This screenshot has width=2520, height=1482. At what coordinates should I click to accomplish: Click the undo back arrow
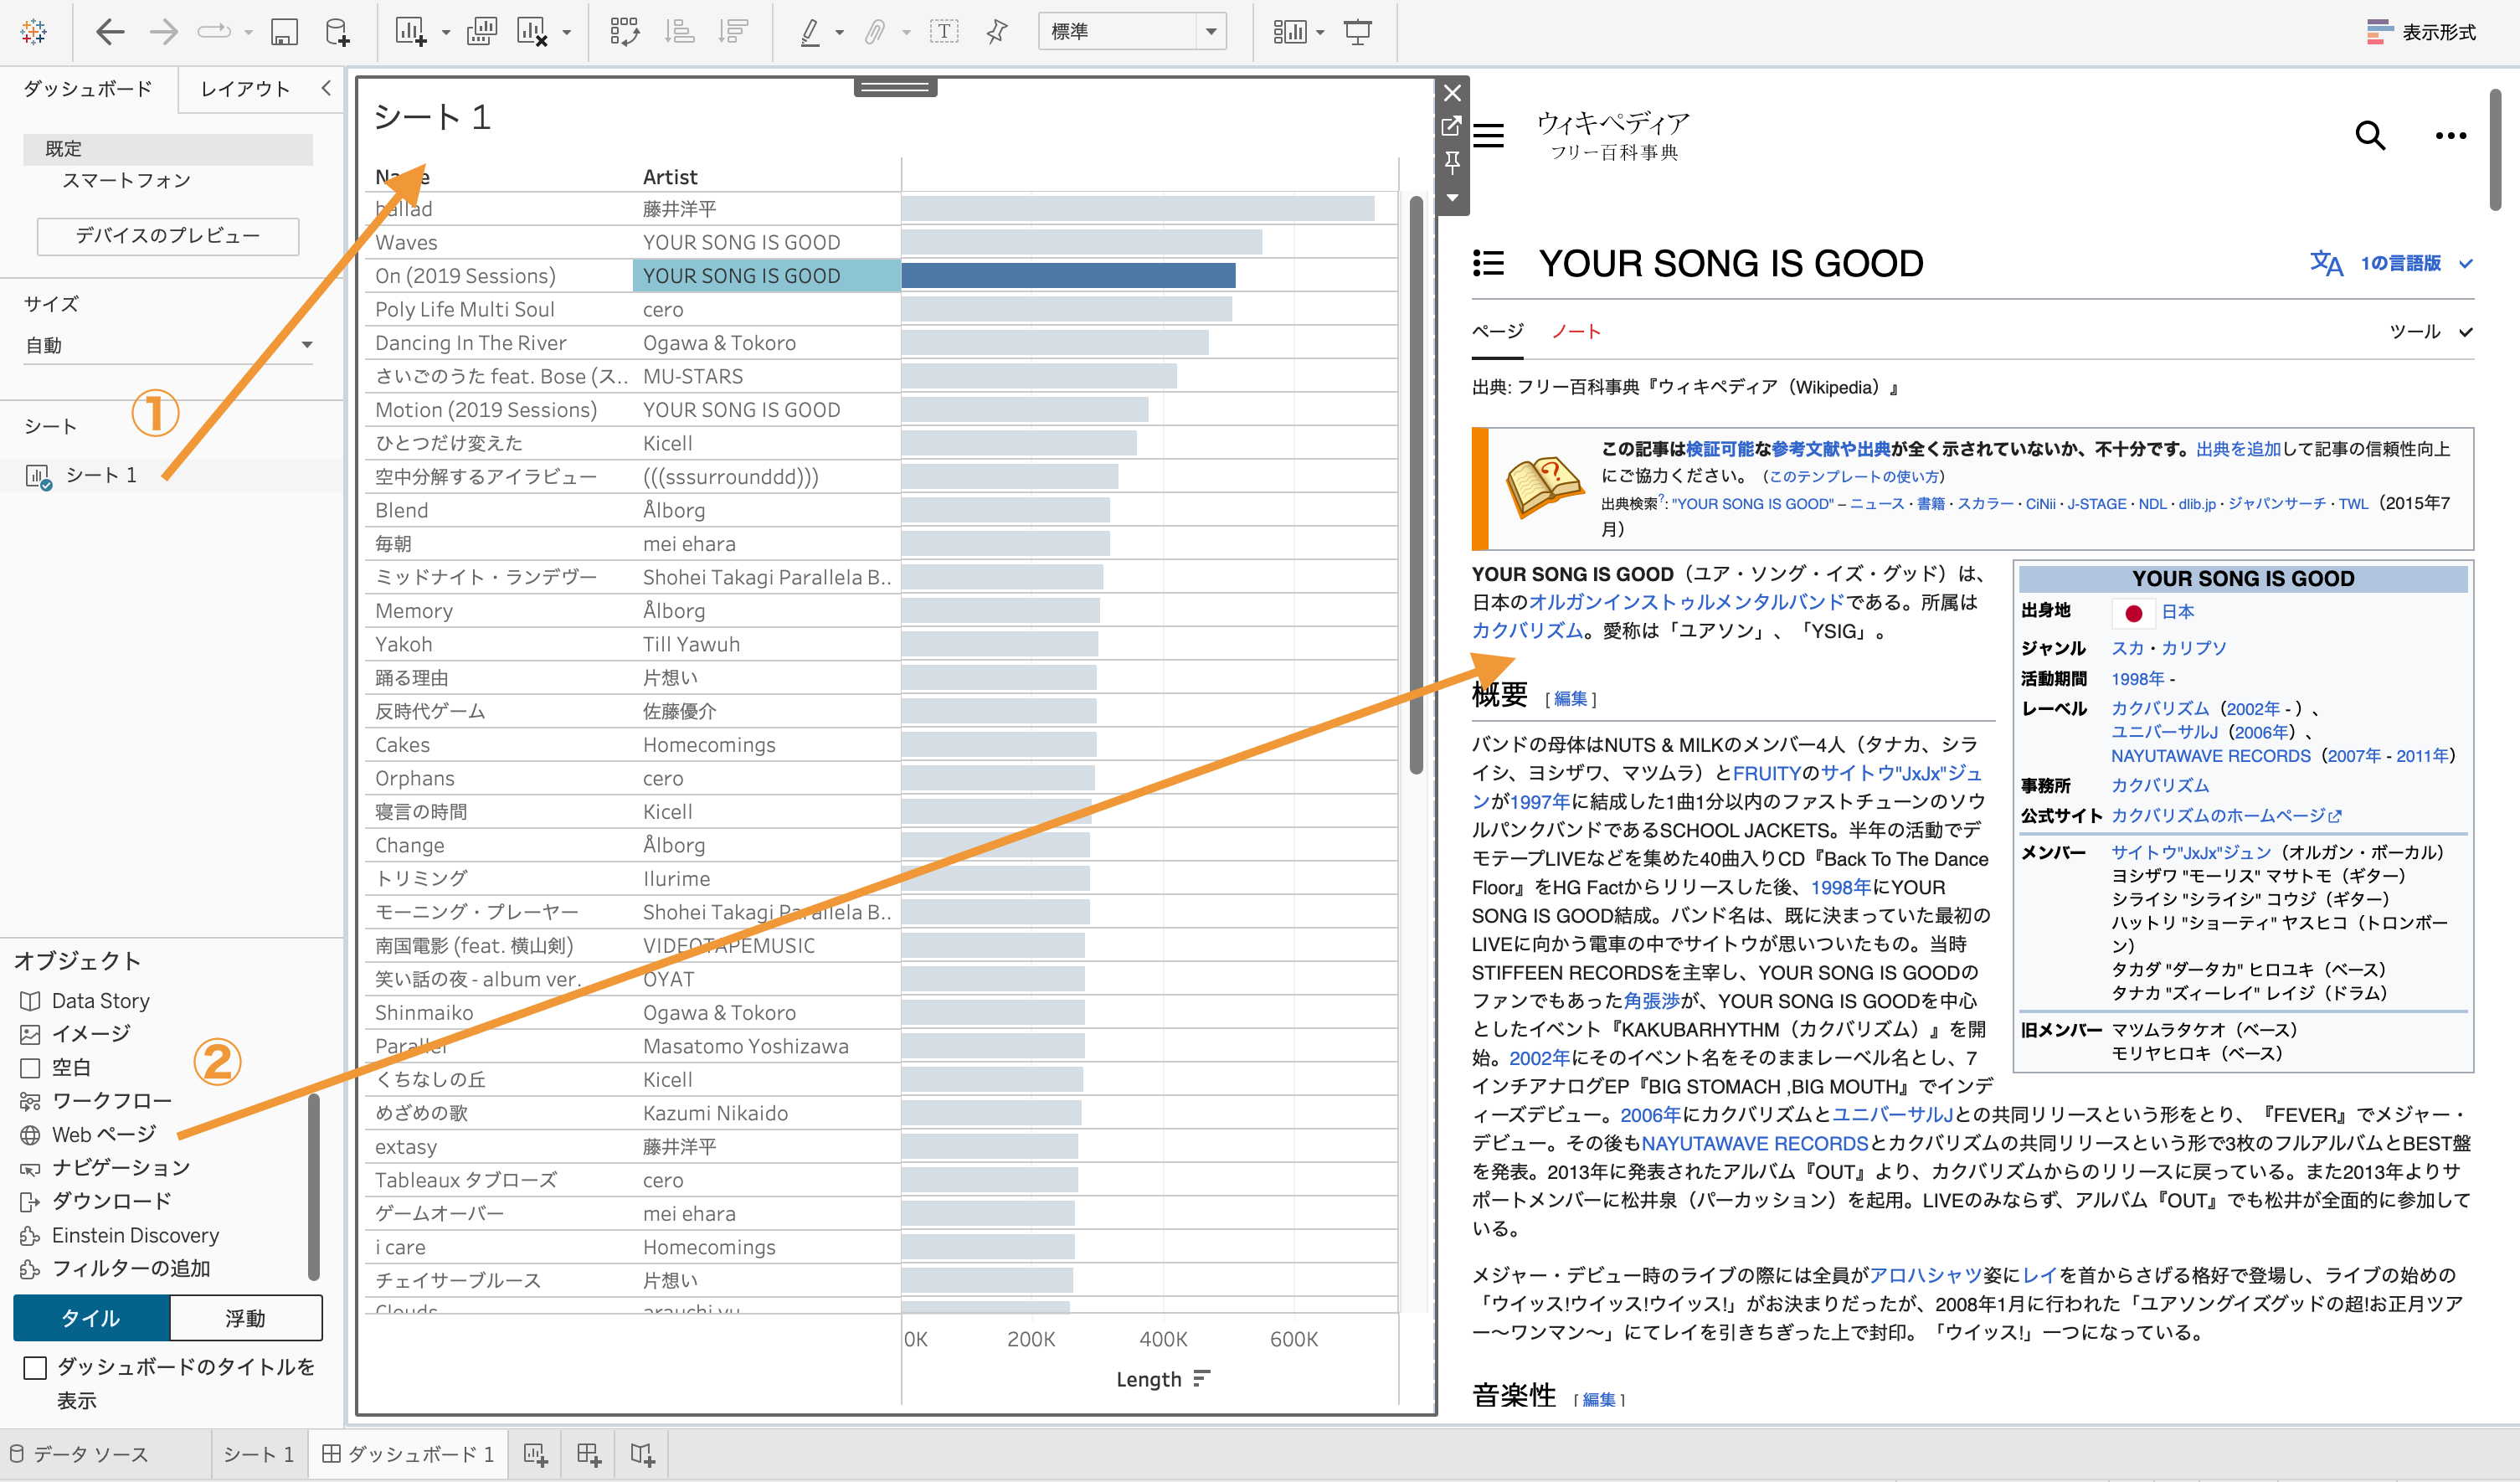click(x=110, y=32)
